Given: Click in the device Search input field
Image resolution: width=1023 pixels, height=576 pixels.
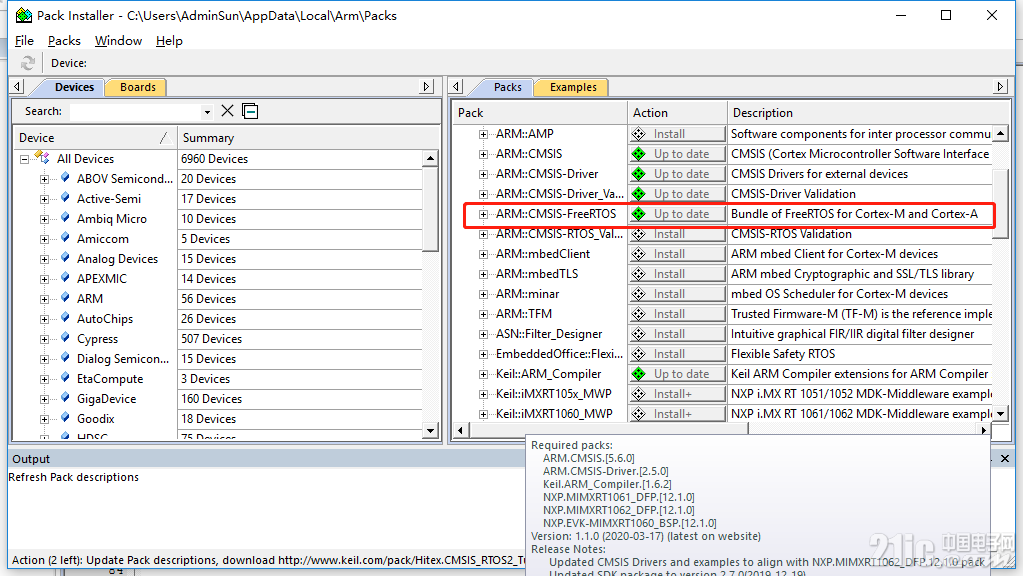Looking at the screenshot, I should [x=136, y=112].
